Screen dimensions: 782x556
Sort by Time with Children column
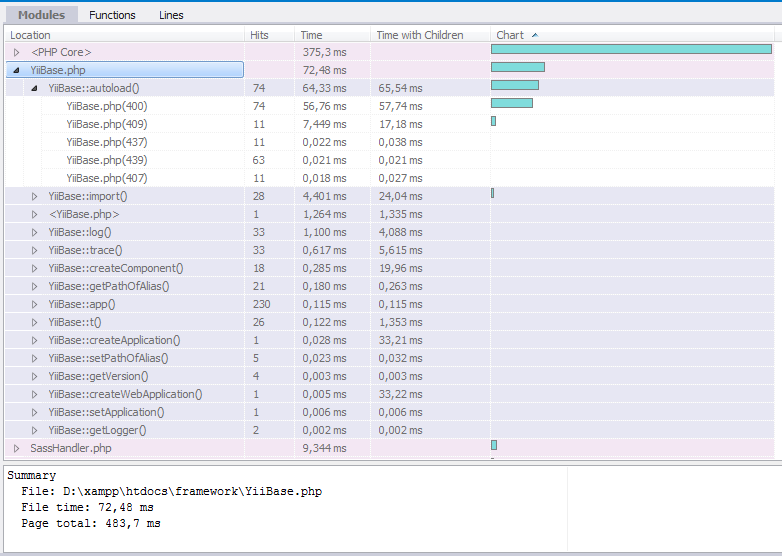point(419,35)
